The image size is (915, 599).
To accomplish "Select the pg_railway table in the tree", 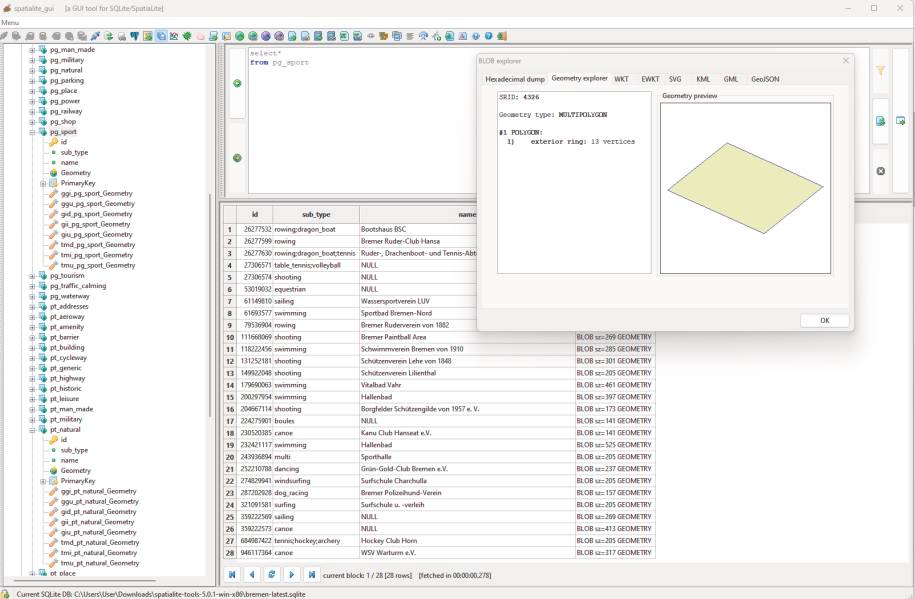I will coord(66,112).
